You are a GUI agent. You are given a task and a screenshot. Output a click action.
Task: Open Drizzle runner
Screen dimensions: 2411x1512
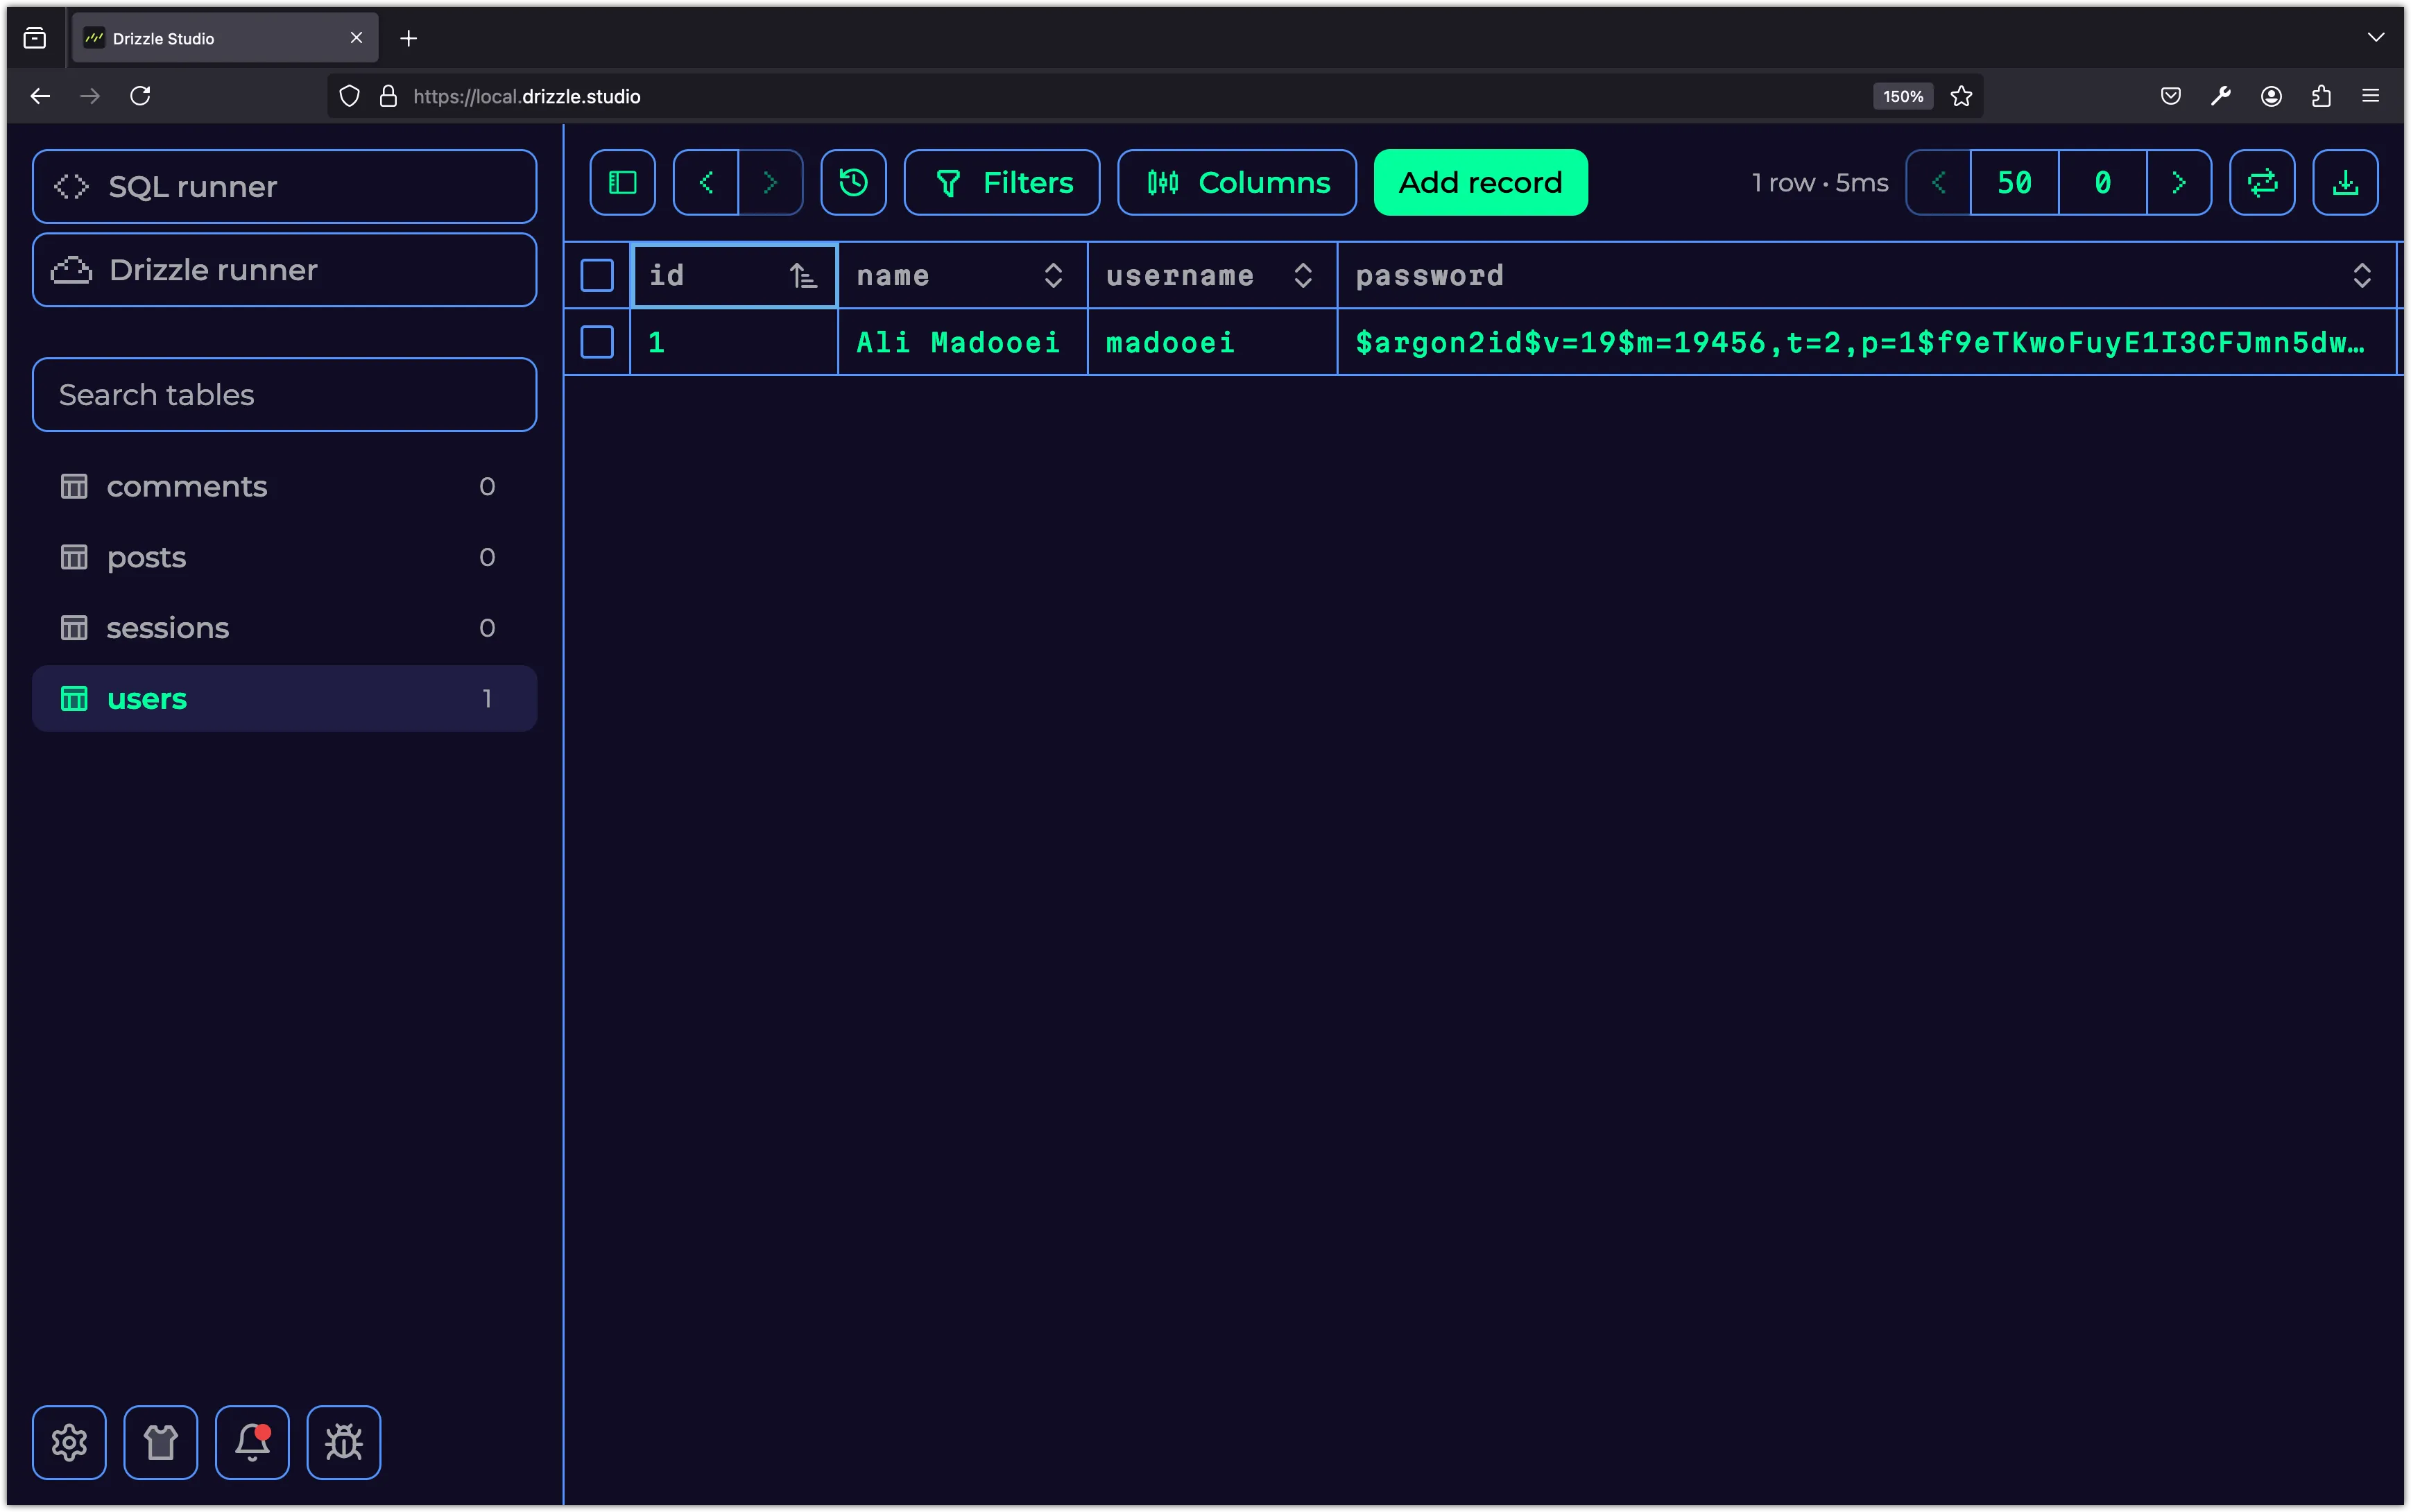(284, 270)
